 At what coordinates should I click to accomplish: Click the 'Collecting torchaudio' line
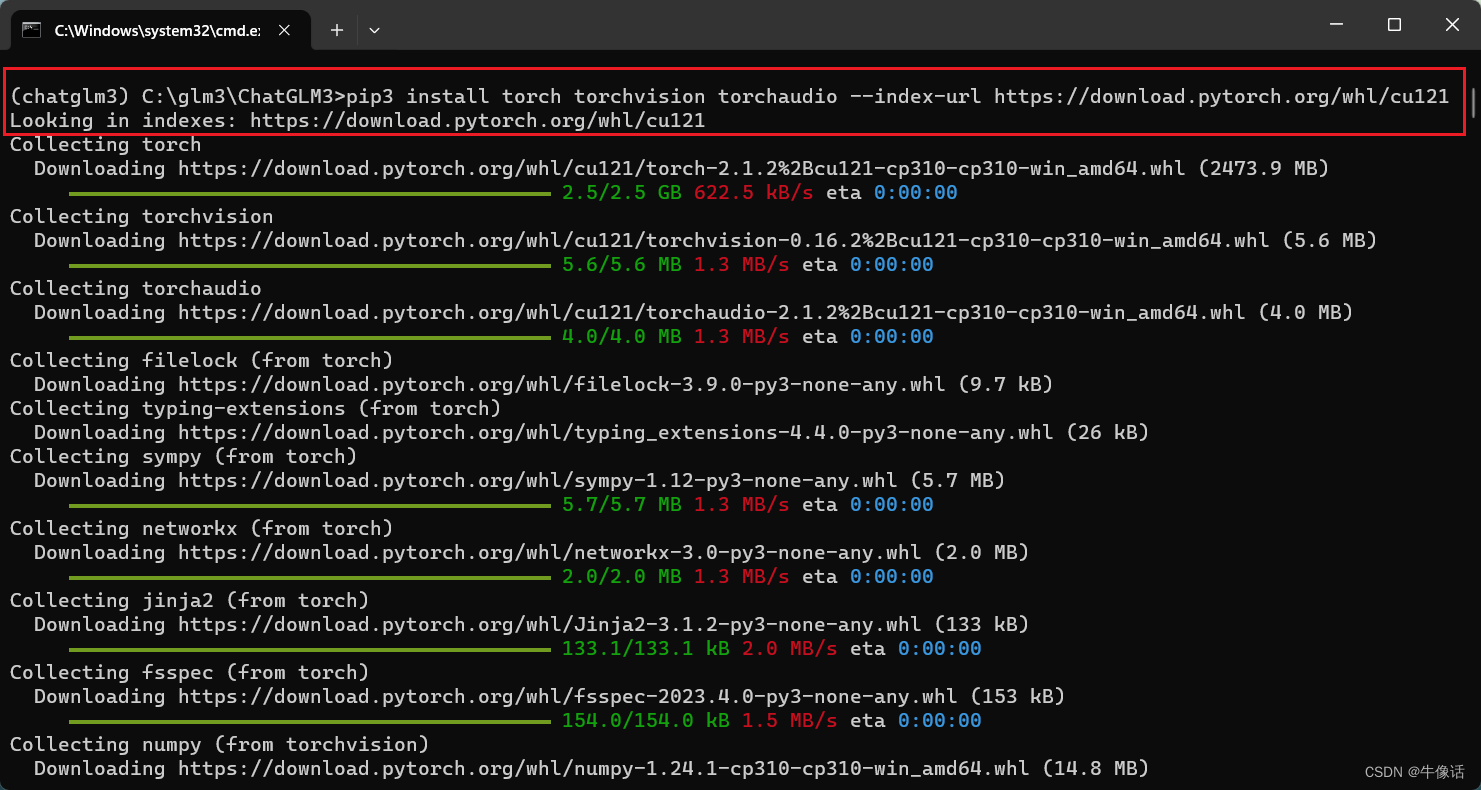(x=135, y=288)
